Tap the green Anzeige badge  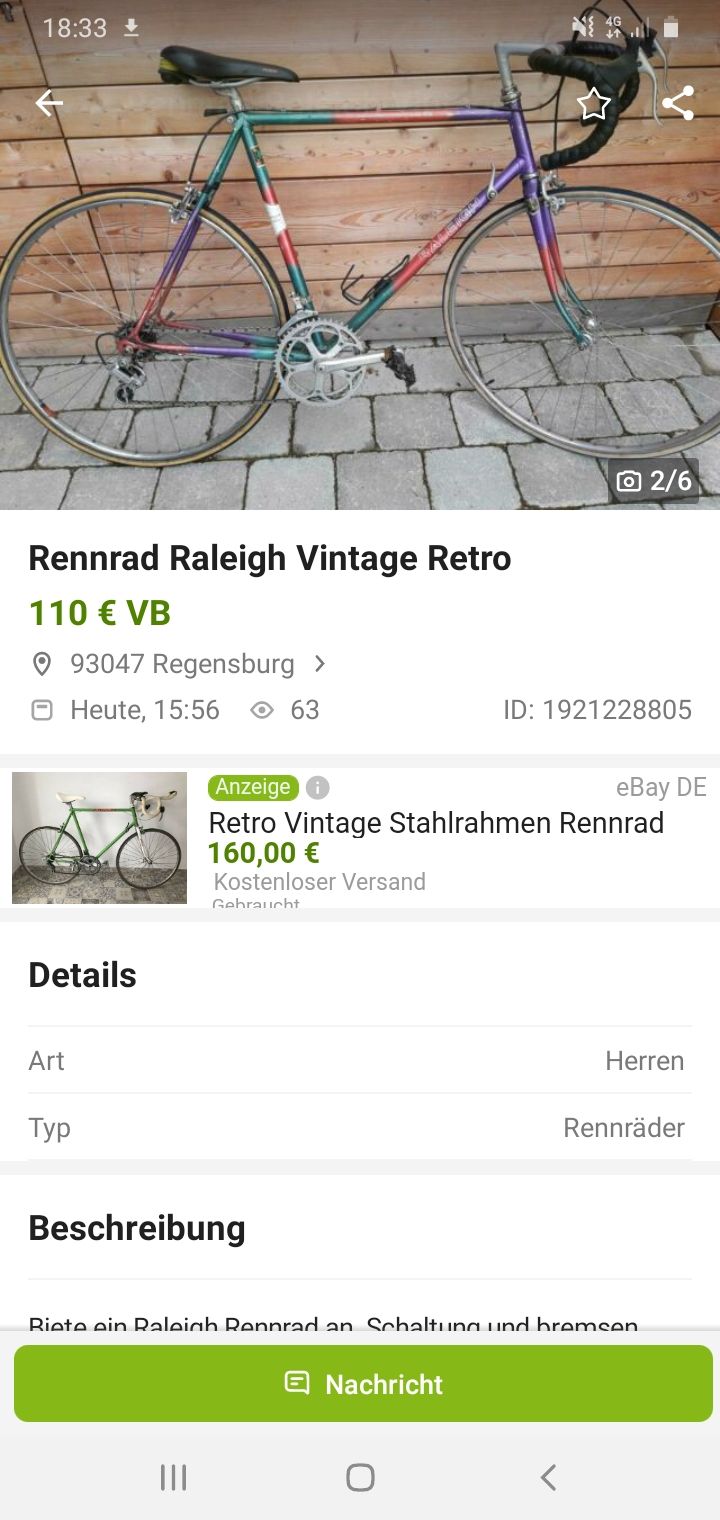pyautogui.click(x=254, y=788)
